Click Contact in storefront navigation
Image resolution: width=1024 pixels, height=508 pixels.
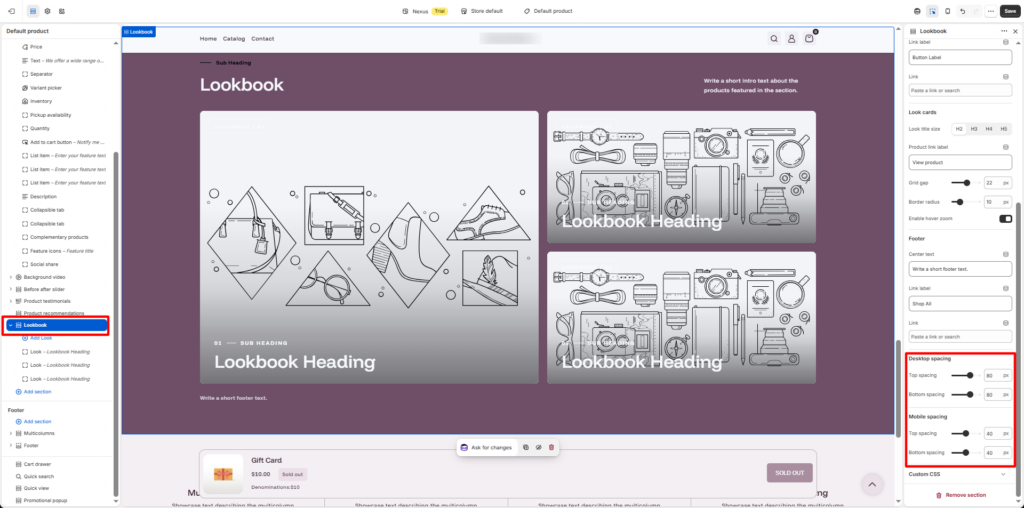tap(263, 39)
